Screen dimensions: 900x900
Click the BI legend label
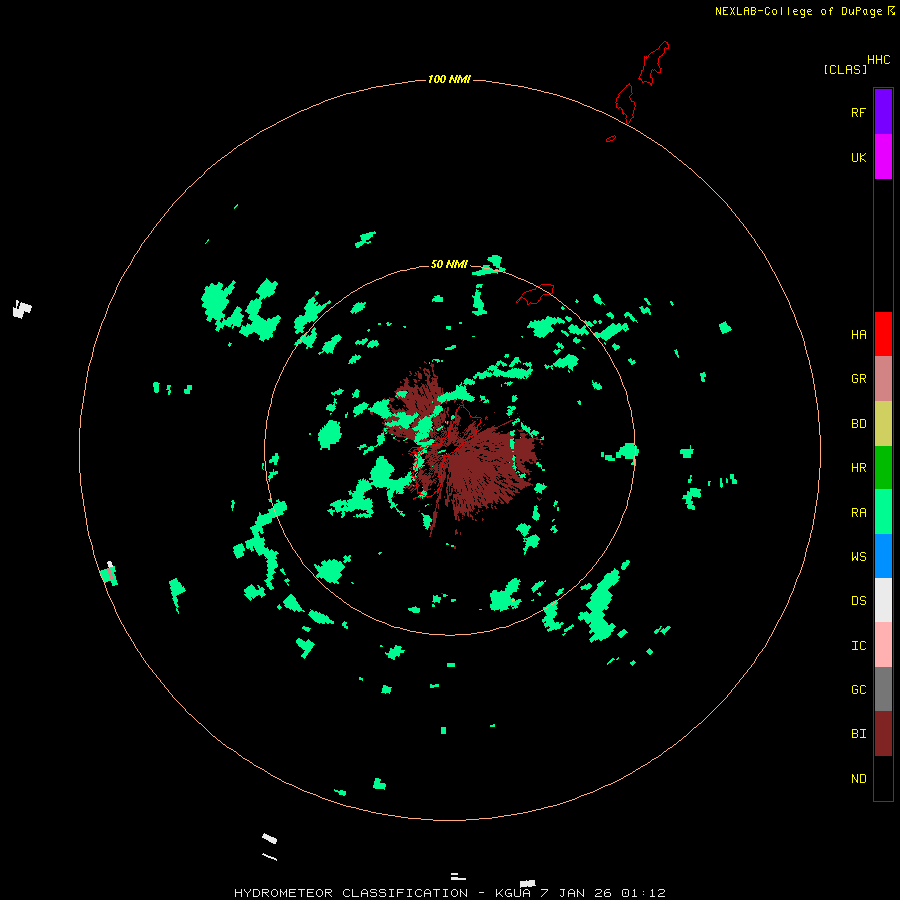(858, 734)
